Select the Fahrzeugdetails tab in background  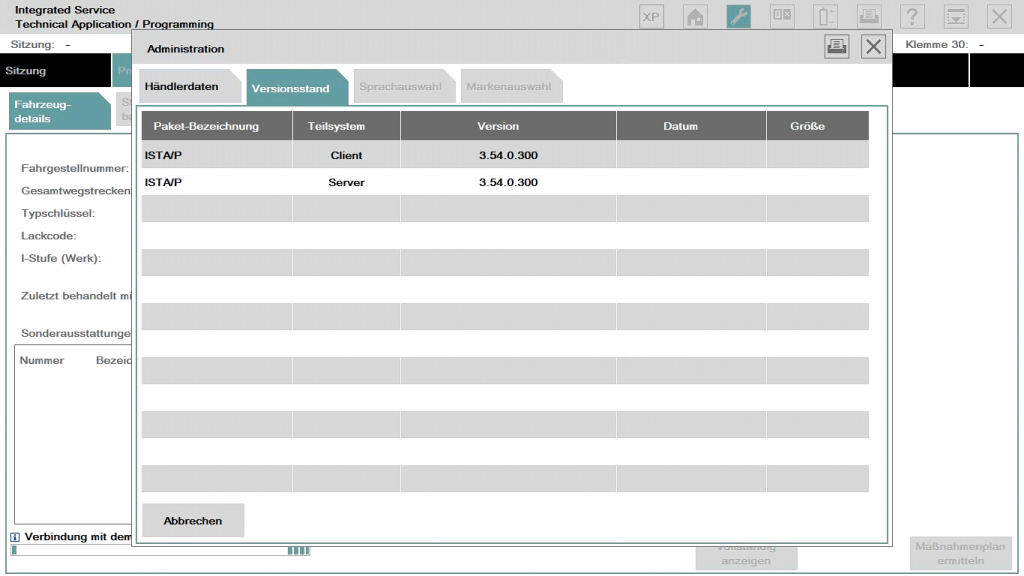[59, 111]
